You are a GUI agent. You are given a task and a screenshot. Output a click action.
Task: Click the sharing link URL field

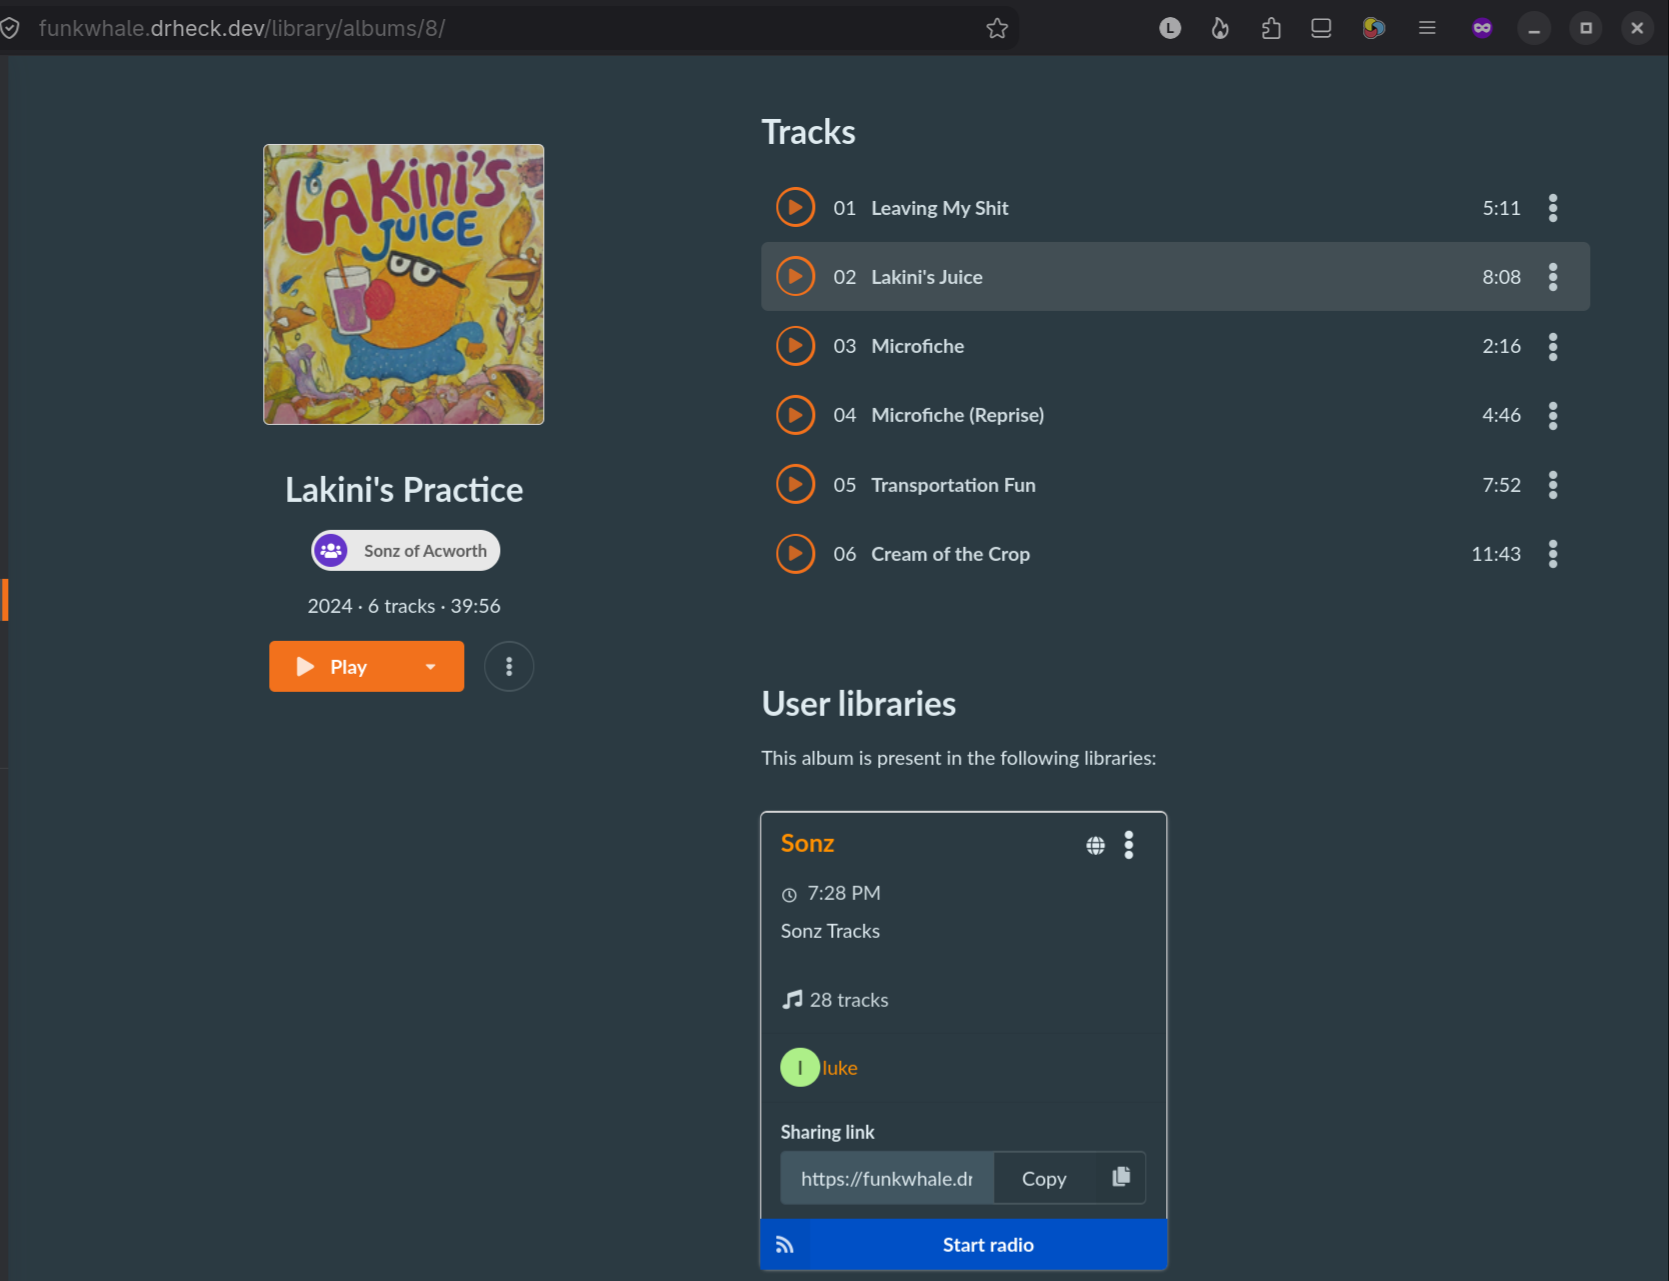click(887, 1178)
